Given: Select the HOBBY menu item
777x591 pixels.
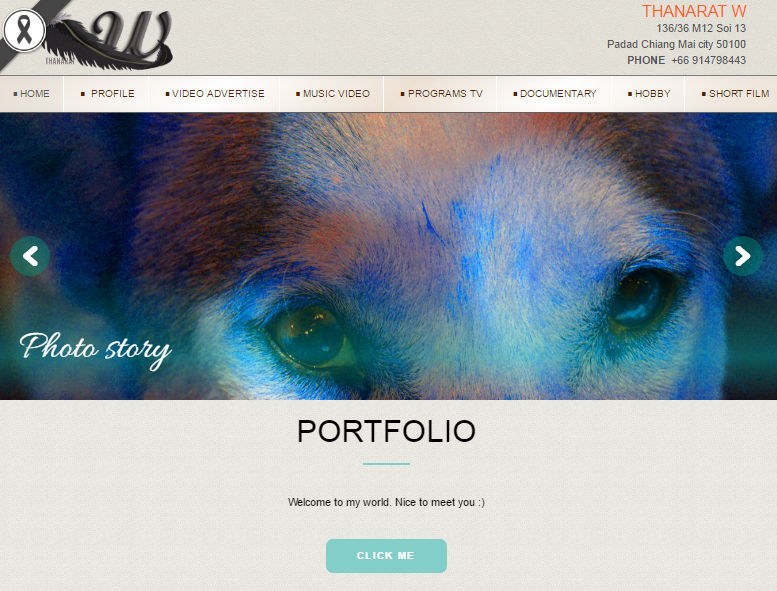Looking at the screenshot, I should coord(649,94).
